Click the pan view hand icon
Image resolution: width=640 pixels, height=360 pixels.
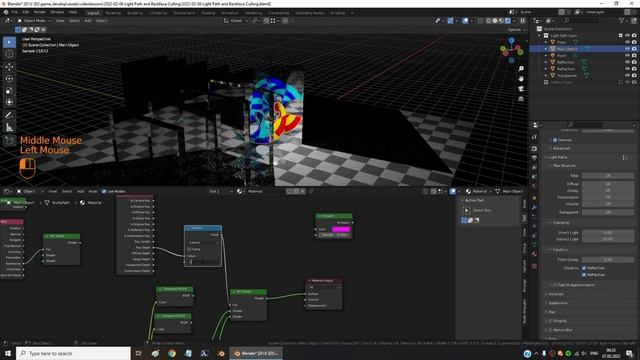pyautogui.click(x=521, y=78)
